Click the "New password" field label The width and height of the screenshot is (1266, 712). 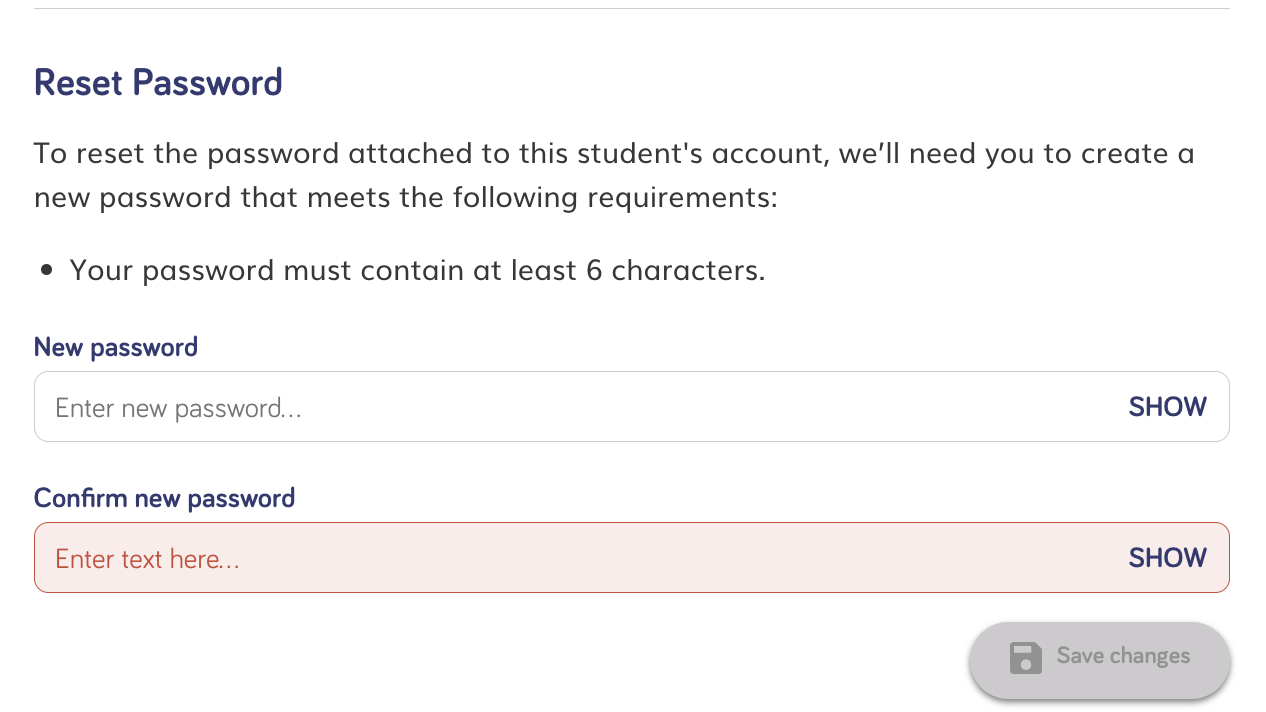pyautogui.click(x=116, y=347)
